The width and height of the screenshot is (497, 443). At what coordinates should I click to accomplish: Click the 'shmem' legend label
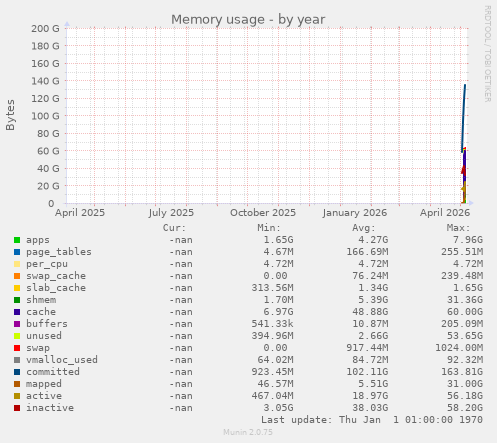coord(41,300)
